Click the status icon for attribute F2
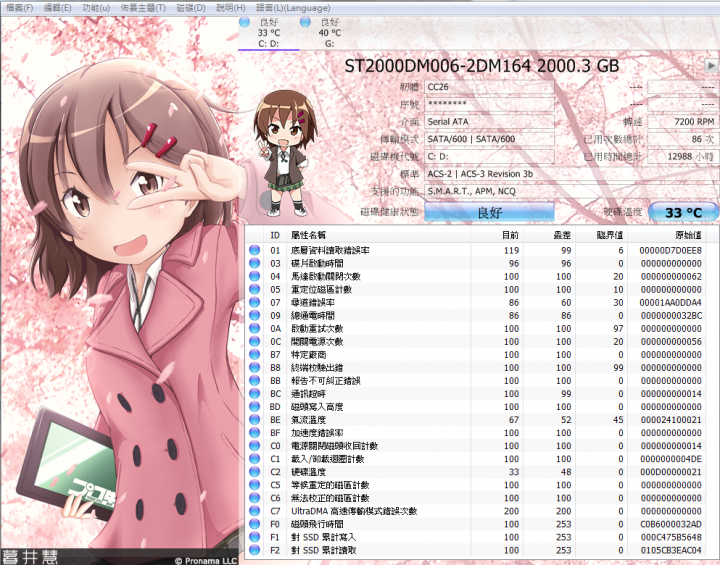The image size is (720, 565). point(254,550)
